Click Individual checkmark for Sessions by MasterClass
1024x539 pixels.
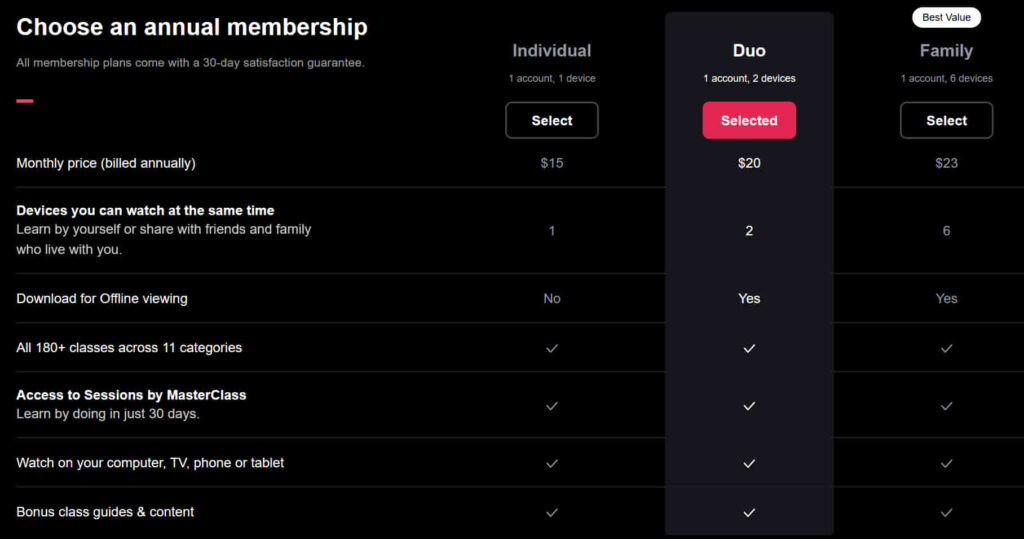552,406
